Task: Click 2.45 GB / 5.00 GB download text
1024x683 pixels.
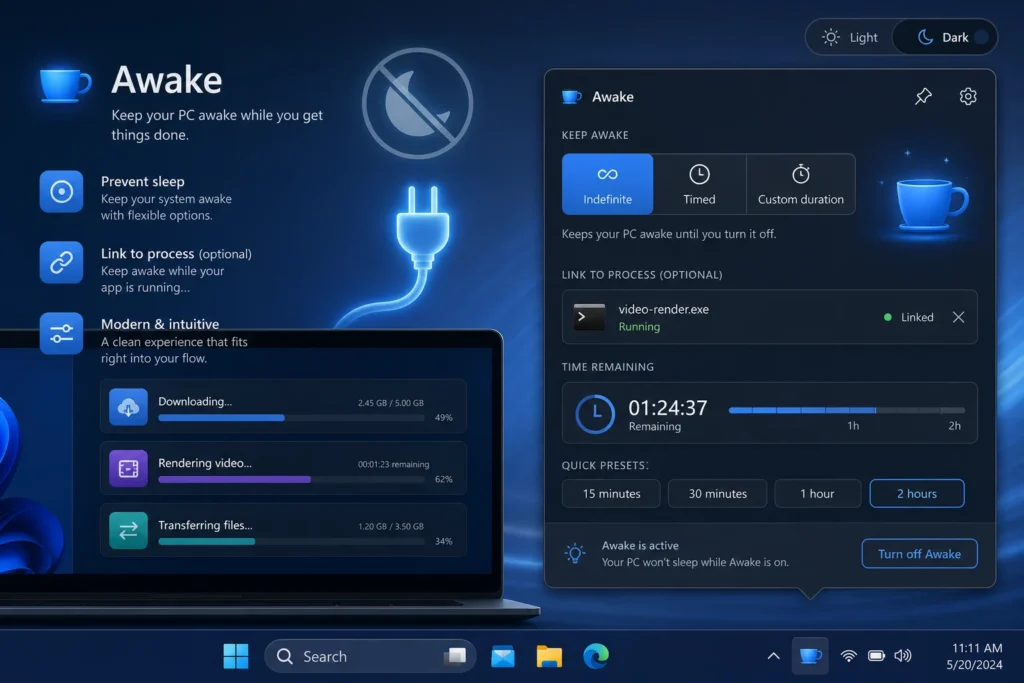Action: 391,403
